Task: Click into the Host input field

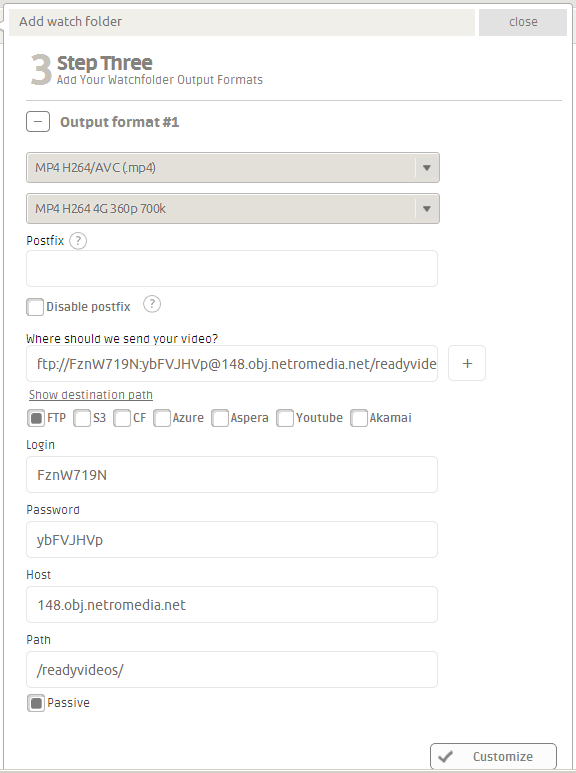Action: coord(232,604)
